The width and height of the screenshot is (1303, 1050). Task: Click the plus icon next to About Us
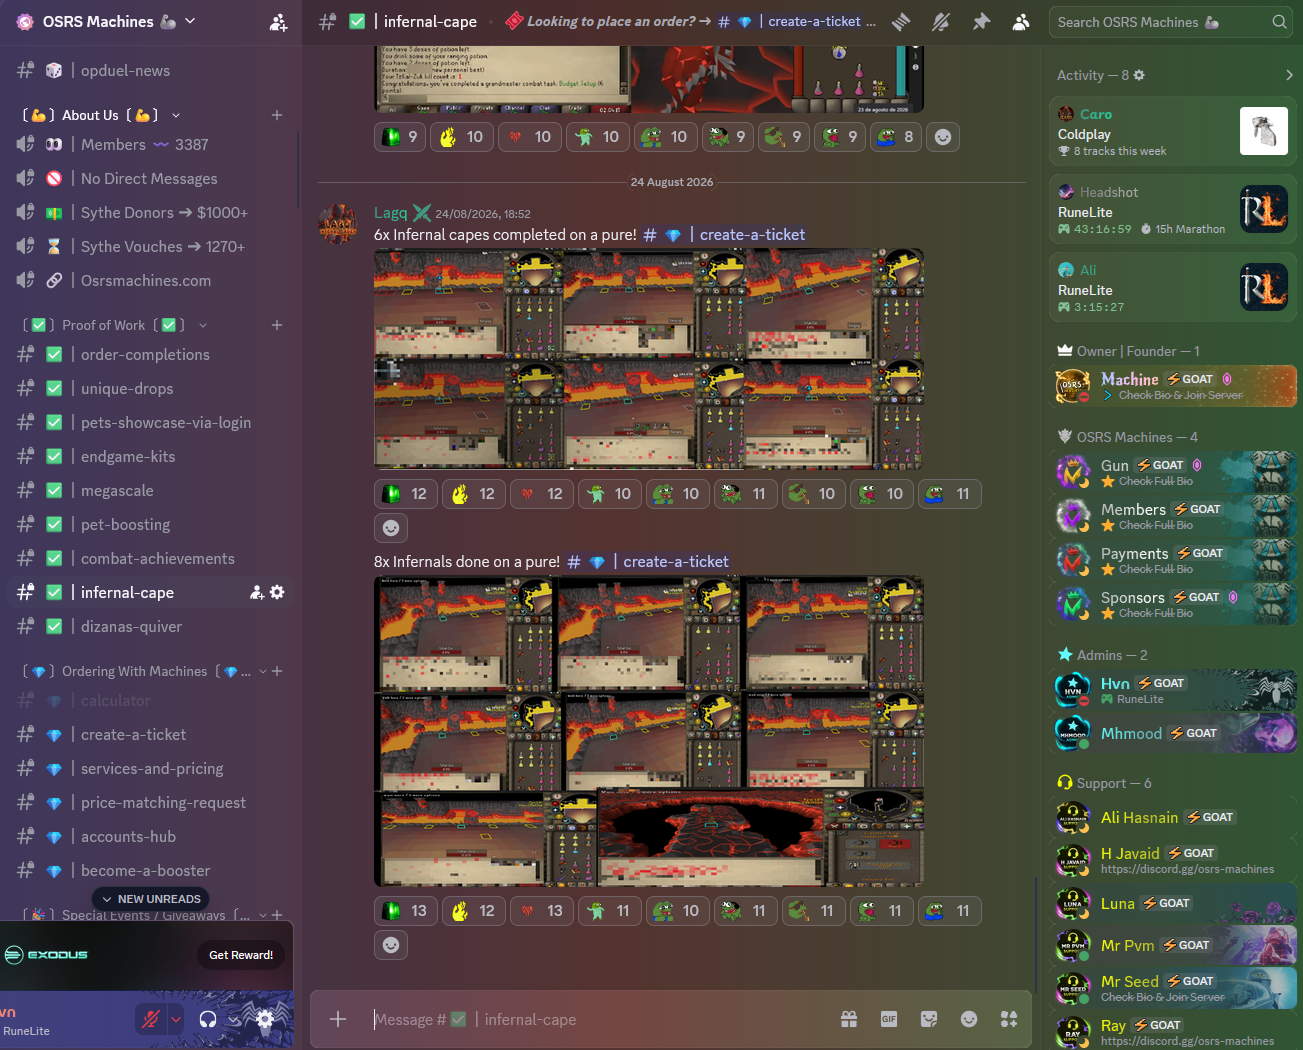pos(277,115)
